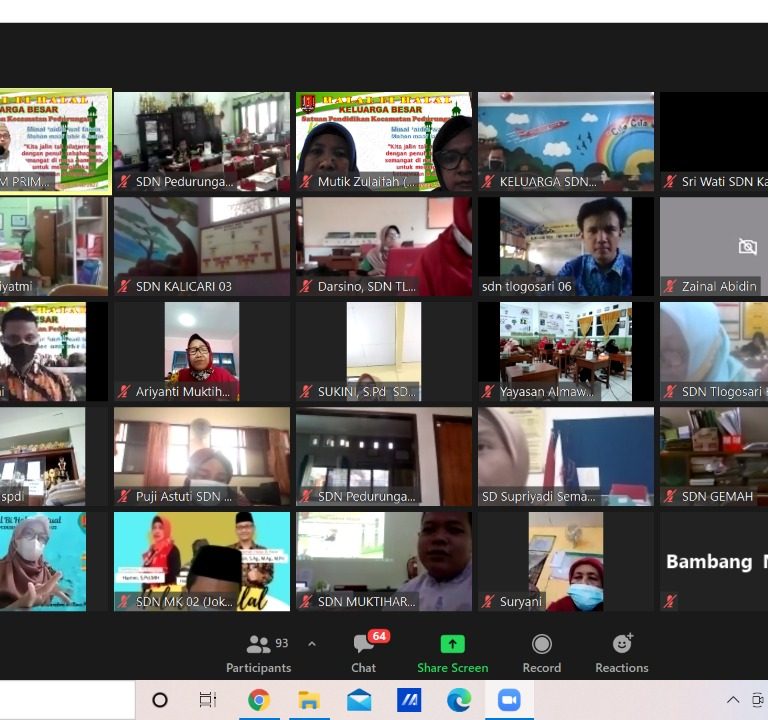Click the Participants label
Viewport: 768px width, 720px height.
[x=259, y=668]
